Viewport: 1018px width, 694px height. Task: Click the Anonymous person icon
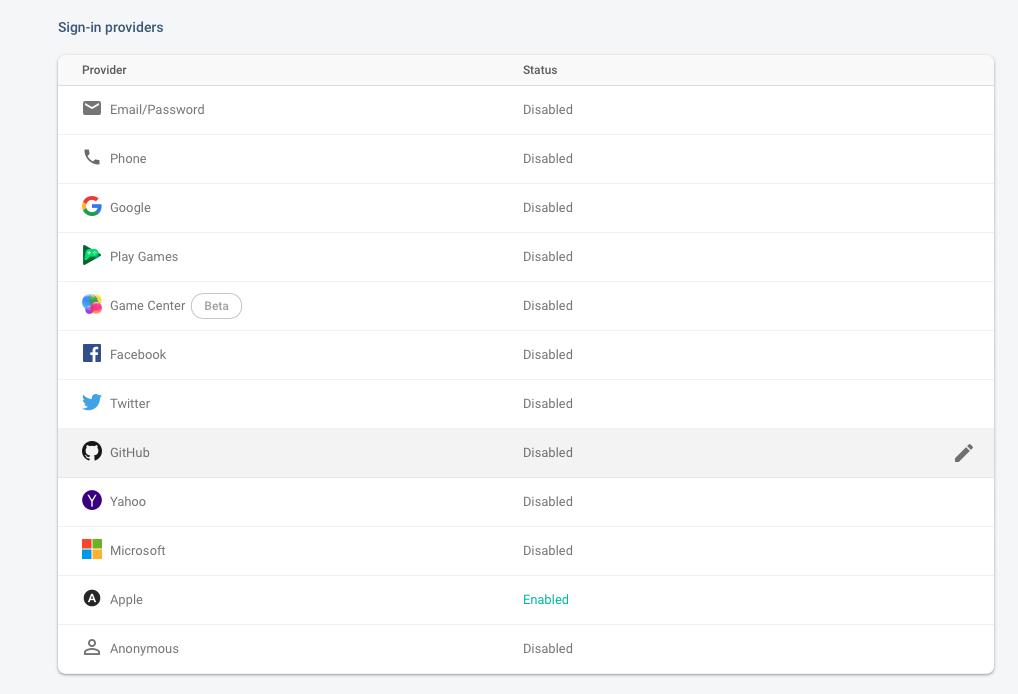[92, 647]
